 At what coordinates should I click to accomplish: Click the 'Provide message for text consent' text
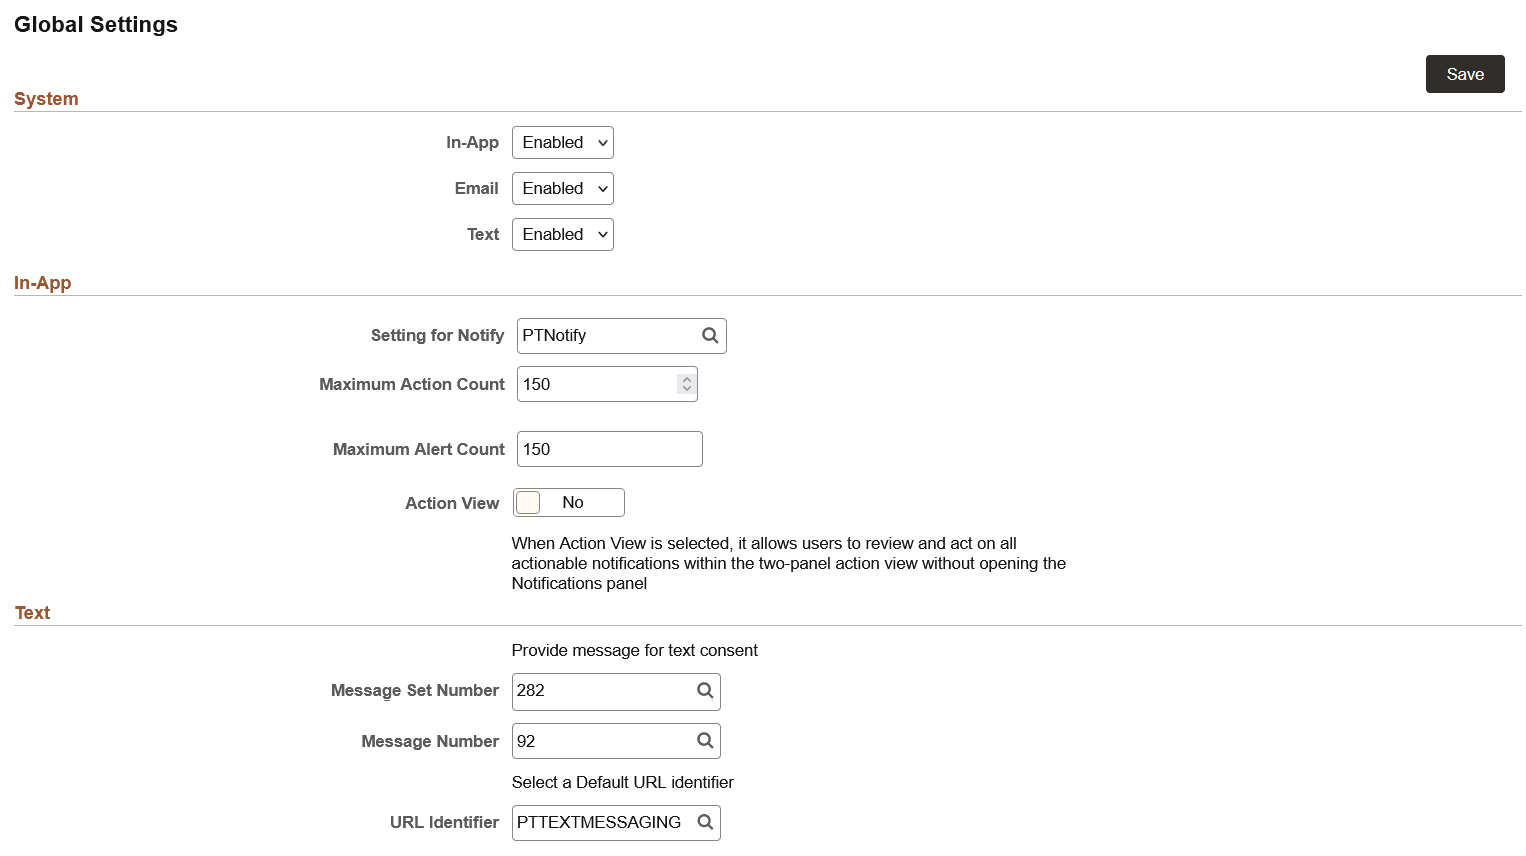[635, 650]
